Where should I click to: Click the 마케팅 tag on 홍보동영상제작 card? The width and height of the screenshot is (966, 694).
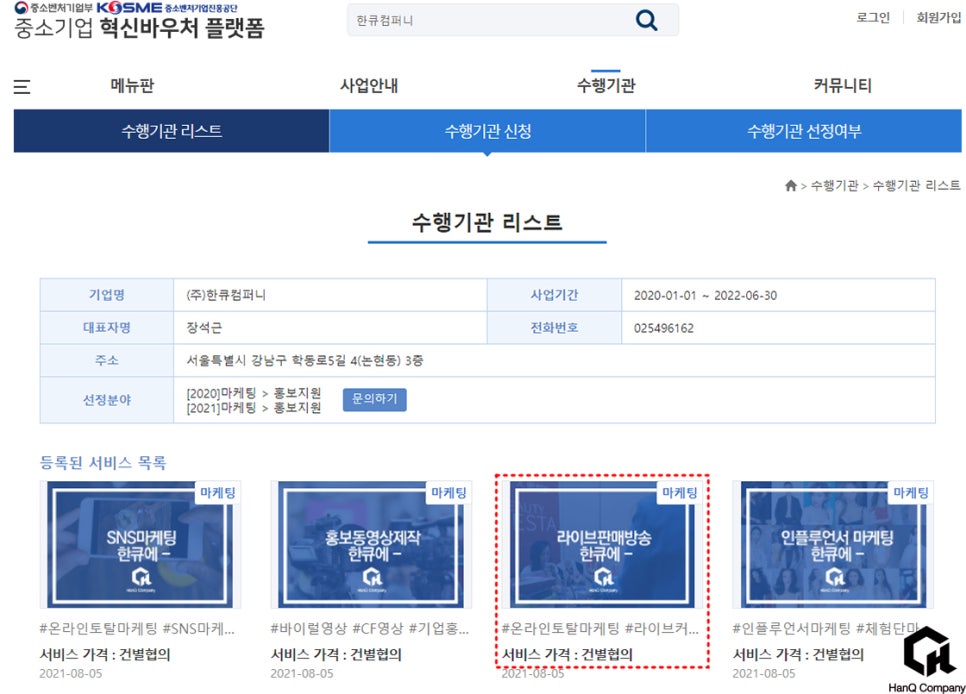(448, 493)
